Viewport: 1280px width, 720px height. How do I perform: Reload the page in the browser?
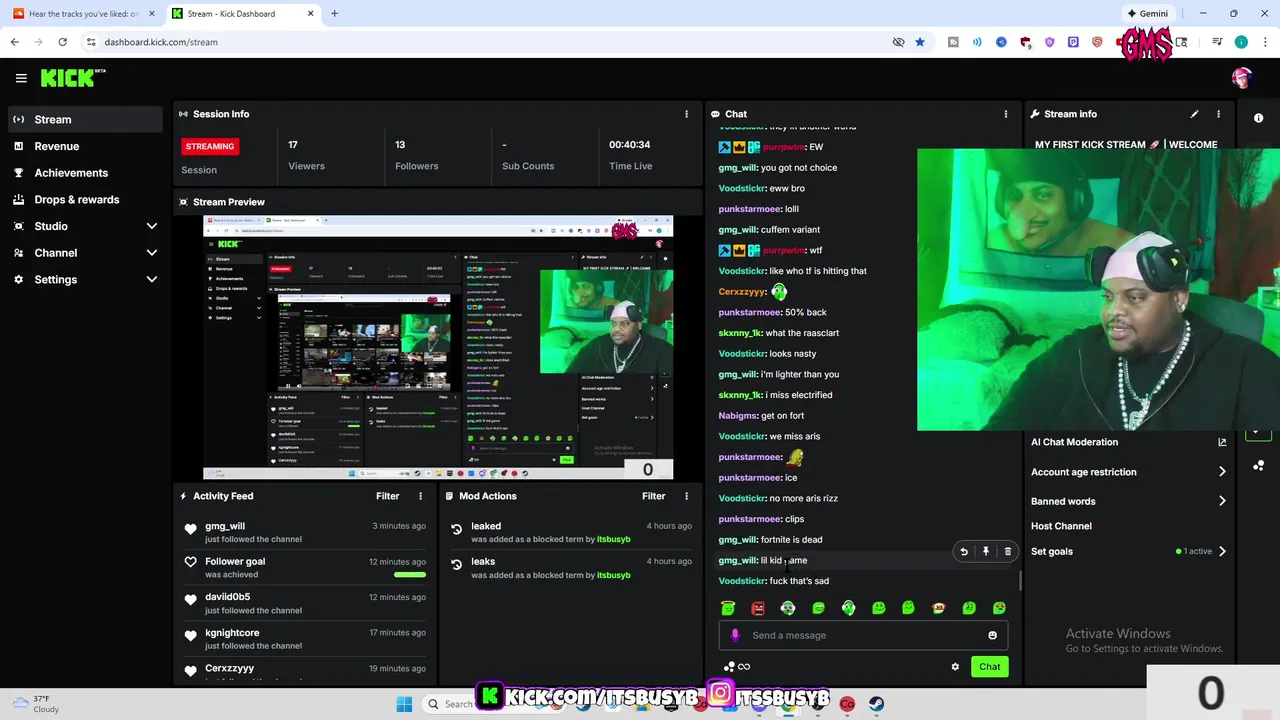click(62, 42)
